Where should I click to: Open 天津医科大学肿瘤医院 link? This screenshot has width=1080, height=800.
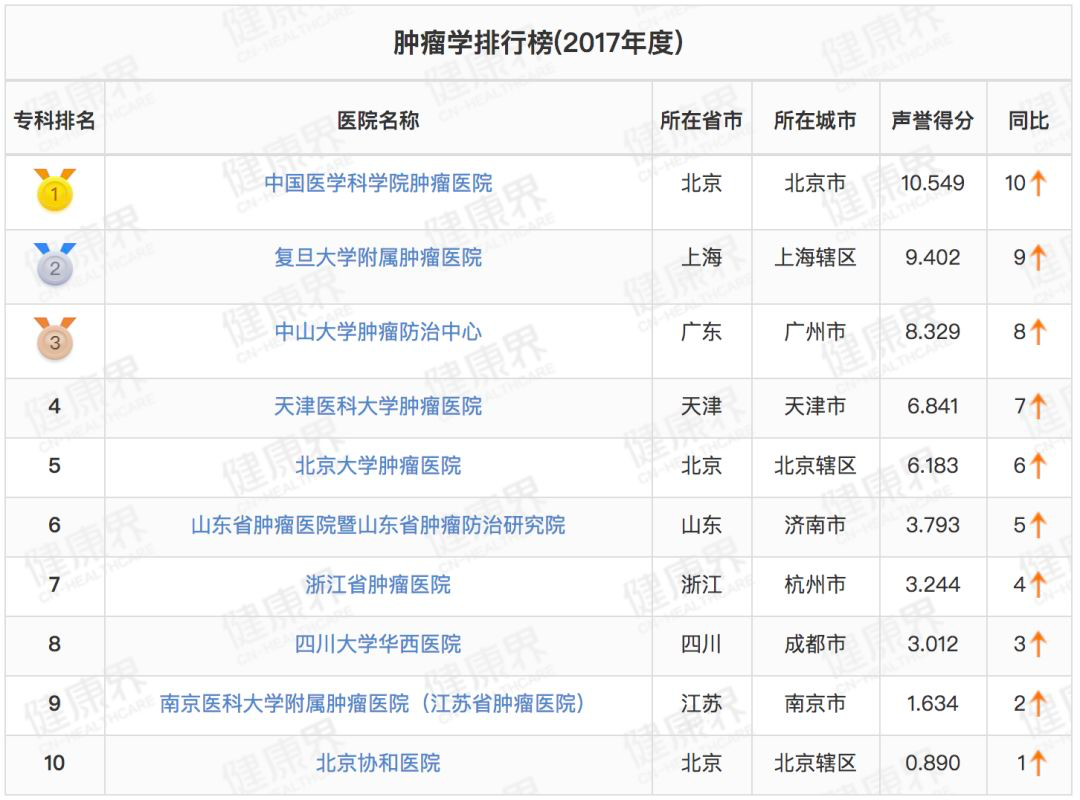[x=378, y=407]
